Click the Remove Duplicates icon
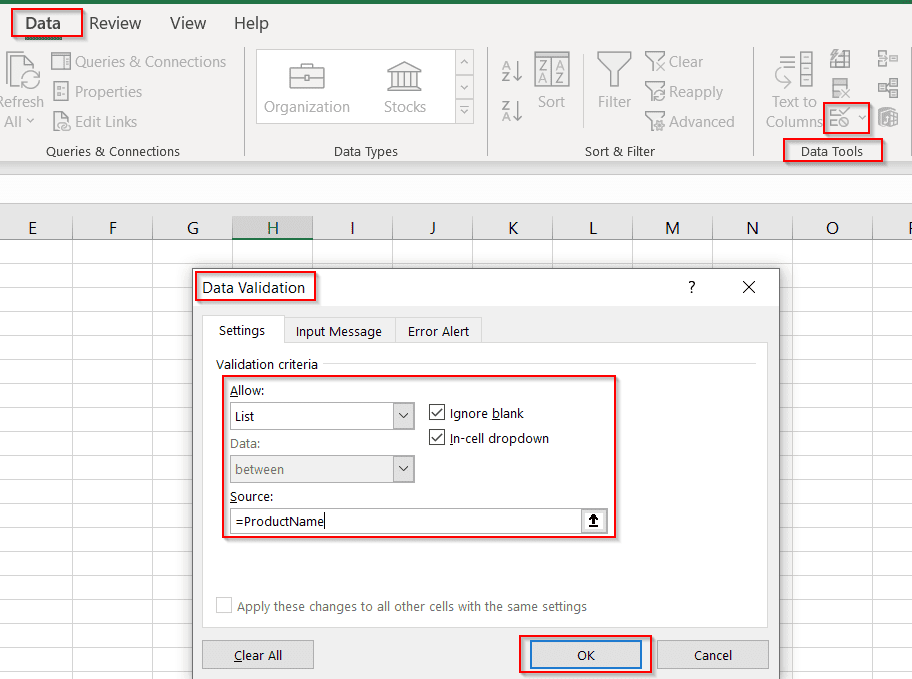Image resolution: width=912 pixels, height=679 pixels. tap(840, 88)
